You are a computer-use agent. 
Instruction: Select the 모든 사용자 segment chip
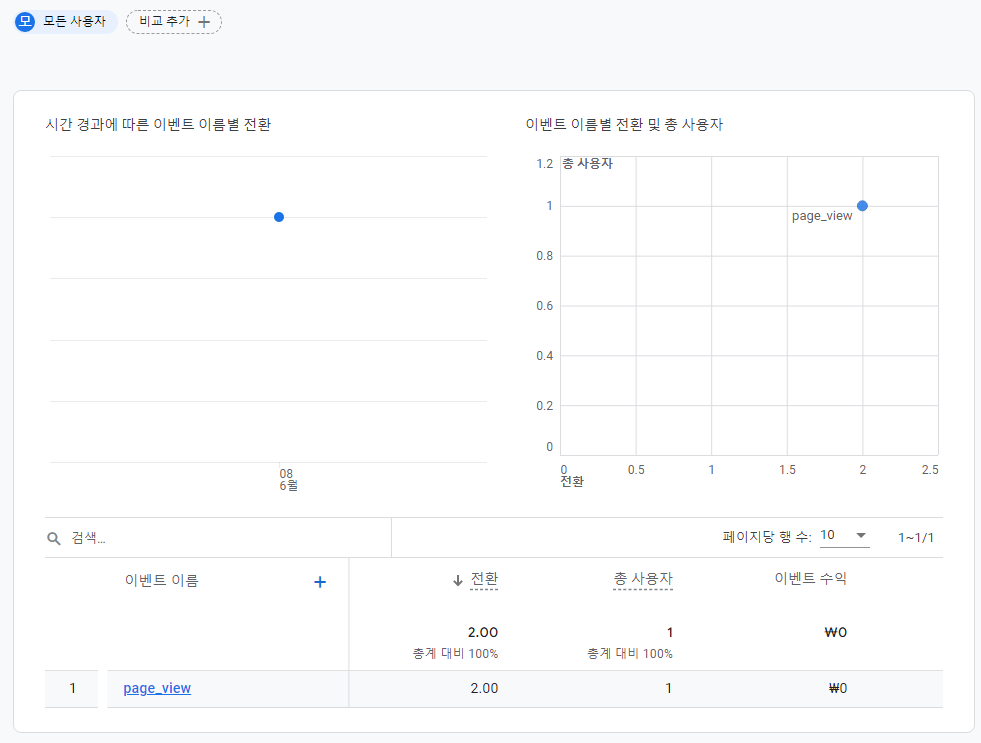click(x=65, y=21)
